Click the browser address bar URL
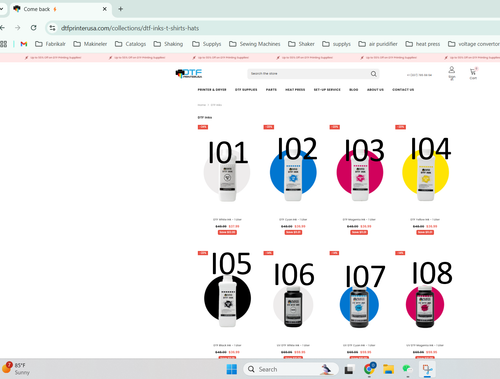This screenshot has width=500, height=379. pyautogui.click(x=130, y=28)
